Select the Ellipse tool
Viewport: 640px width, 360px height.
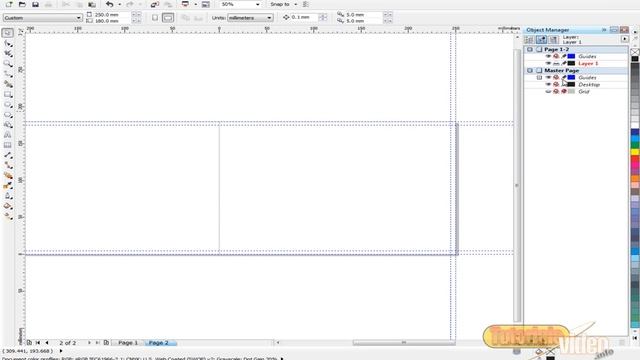click(8, 104)
